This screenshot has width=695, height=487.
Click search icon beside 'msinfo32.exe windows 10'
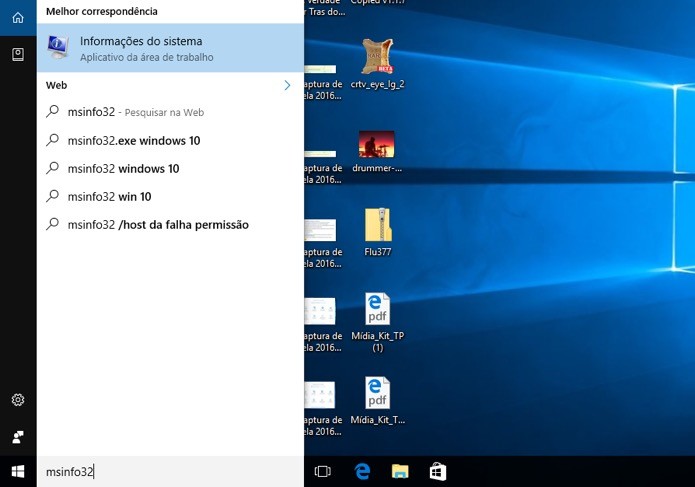pos(52,140)
